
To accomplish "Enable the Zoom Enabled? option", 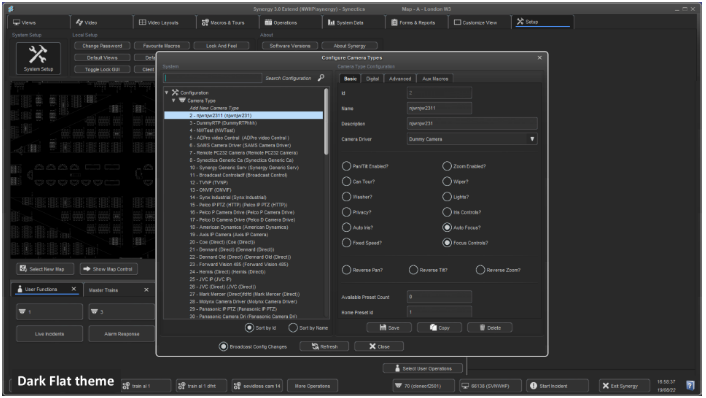I will 447,166.
